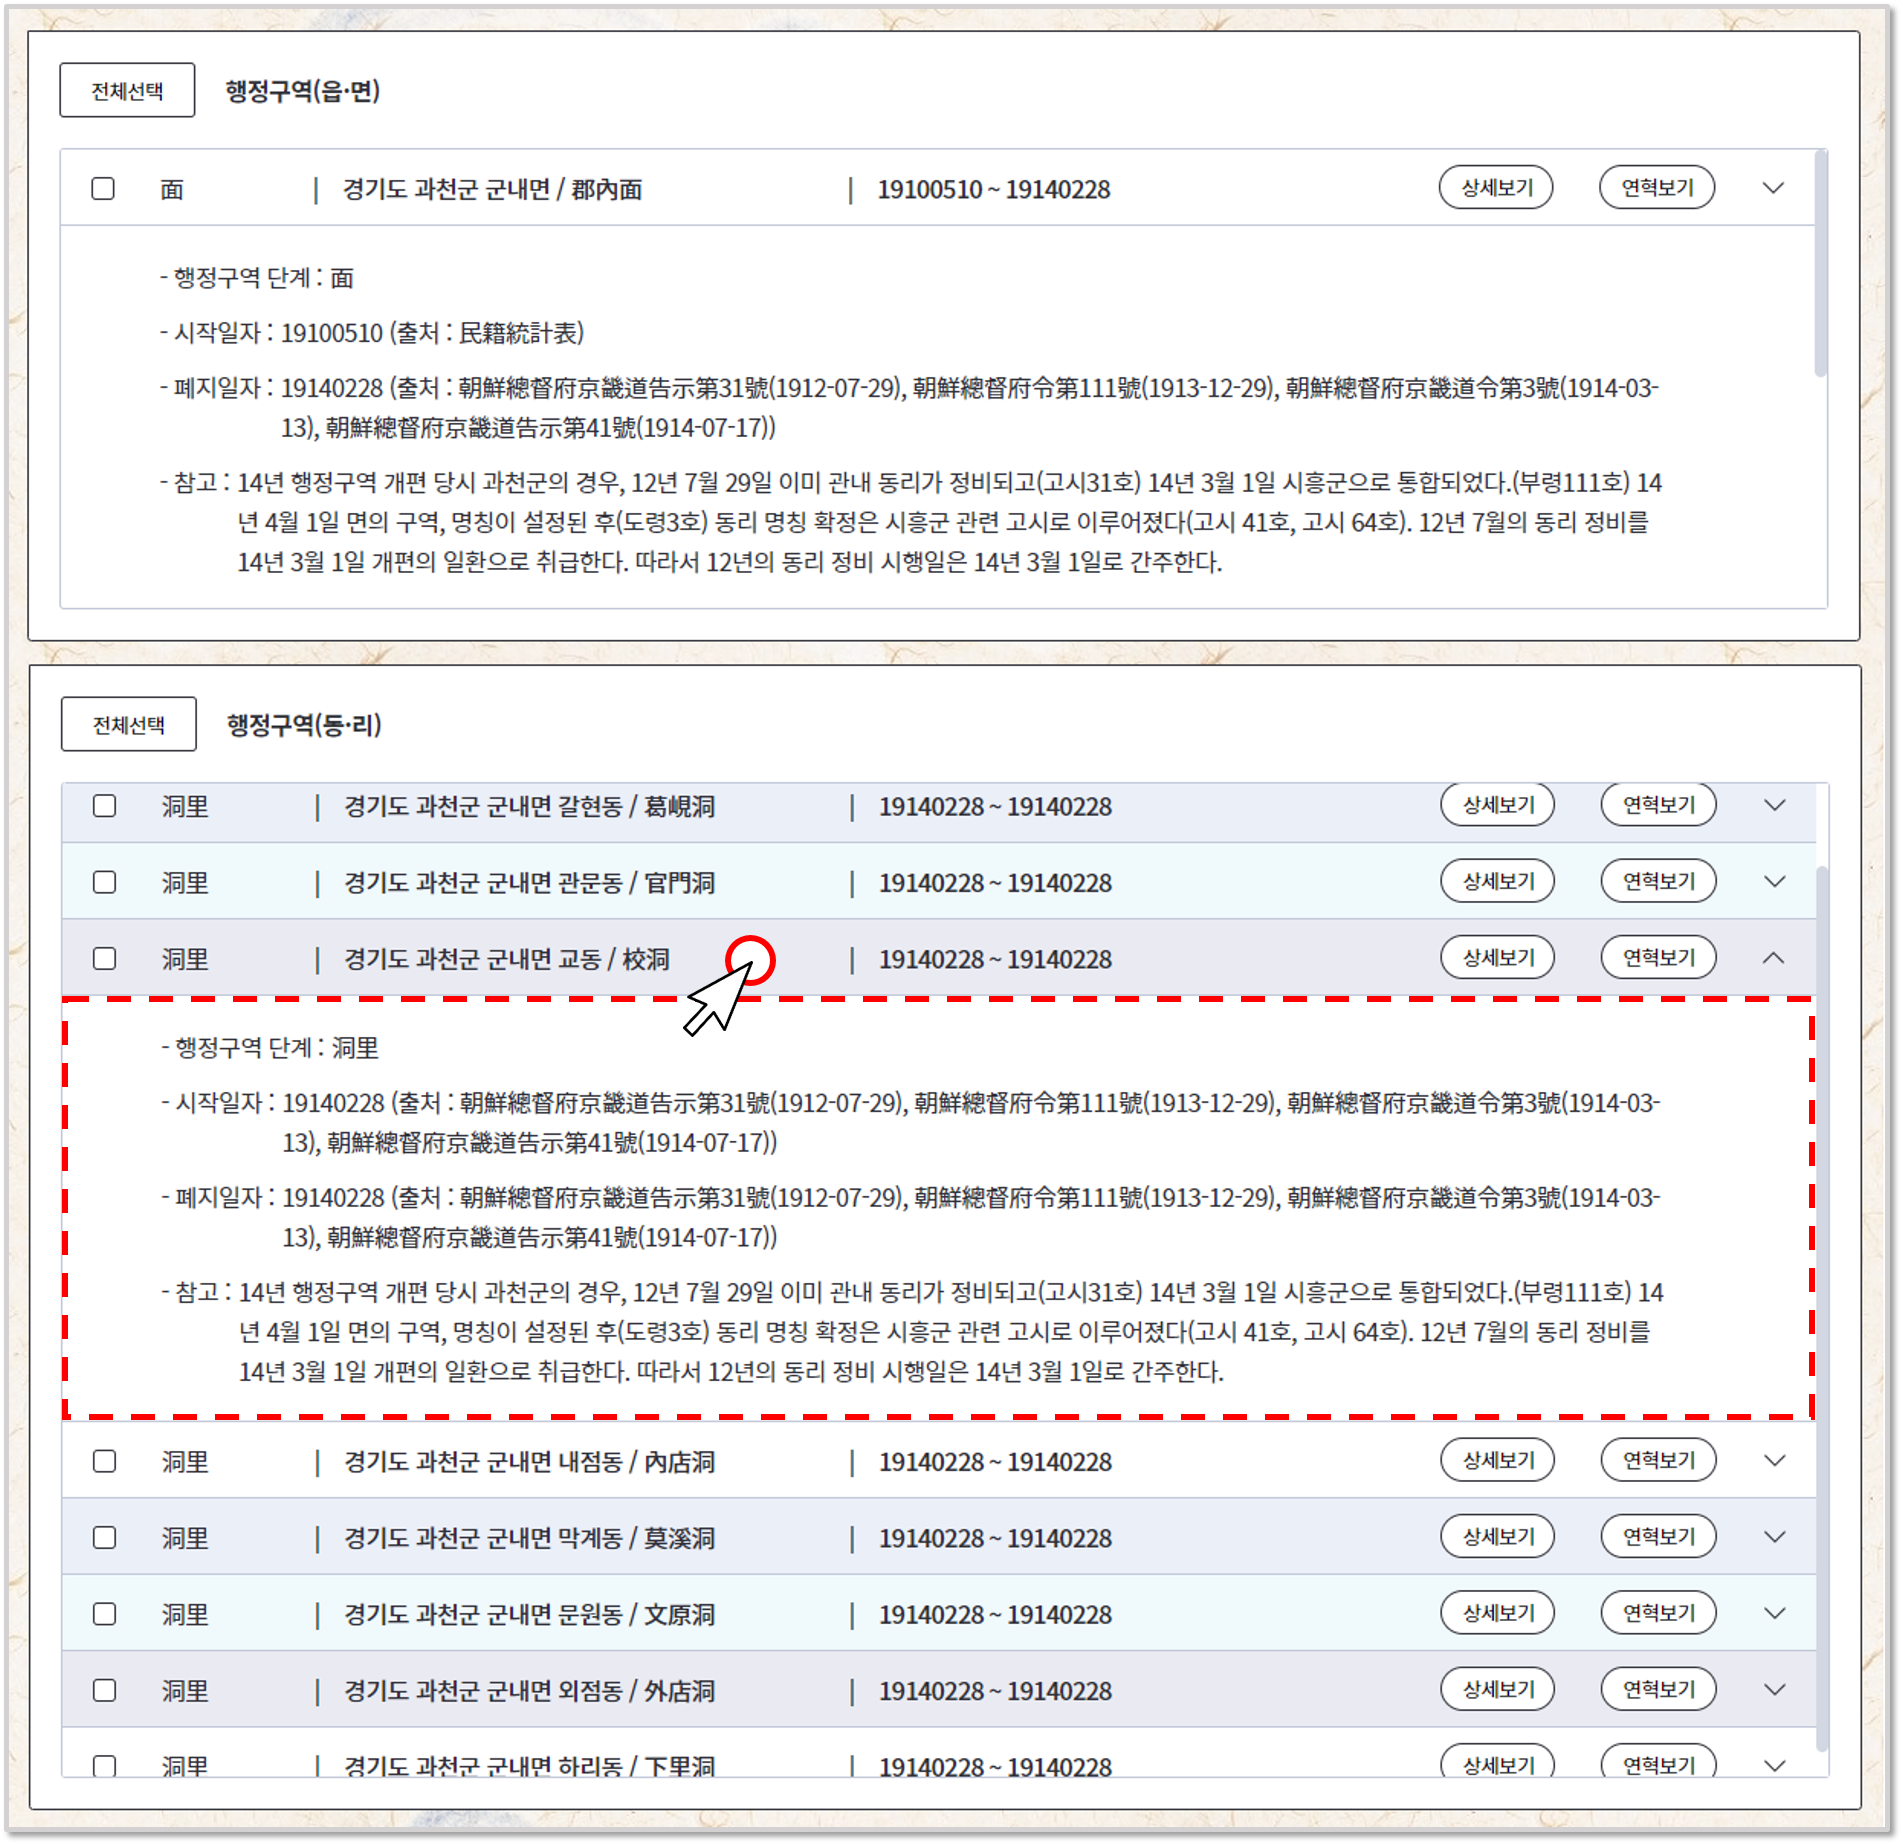Click date range 19100510 ~ 19140228
This screenshot has height=1845, width=1903.
994,190
